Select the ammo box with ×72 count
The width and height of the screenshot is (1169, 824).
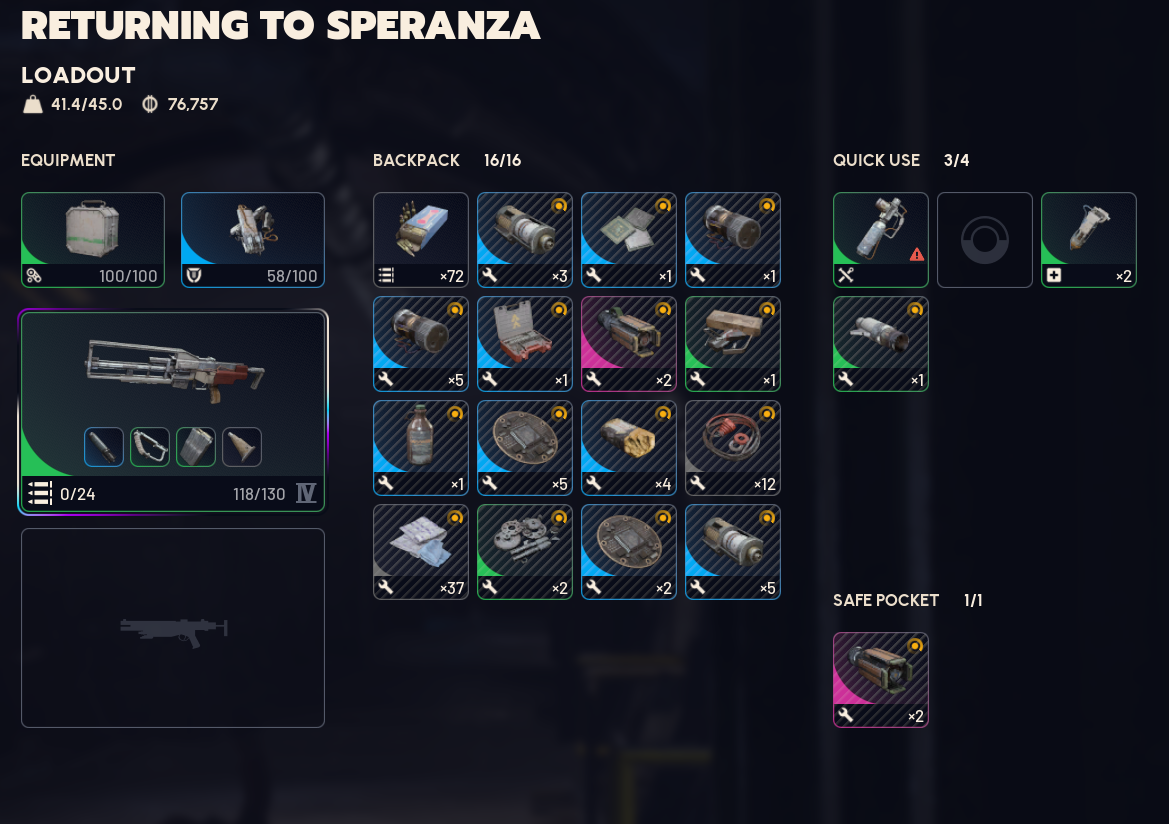[420, 239]
